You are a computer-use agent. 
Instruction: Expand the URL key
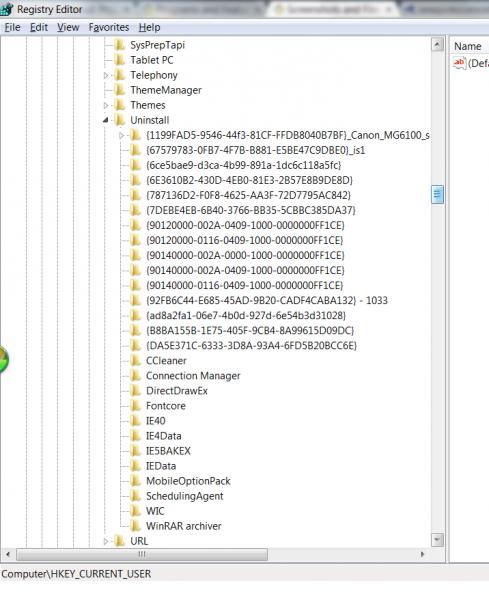(x=106, y=541)
